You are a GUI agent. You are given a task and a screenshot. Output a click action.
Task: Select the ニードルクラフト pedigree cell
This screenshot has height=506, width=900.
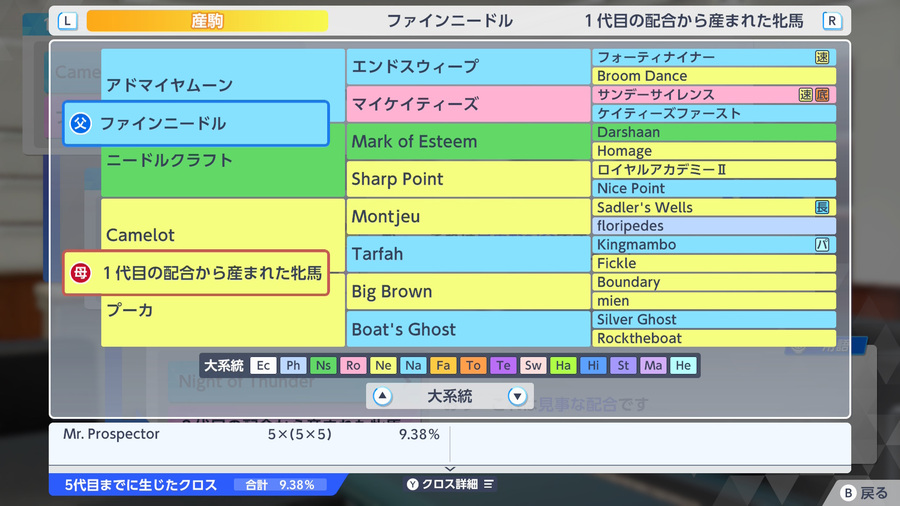(x=223, y=171)
